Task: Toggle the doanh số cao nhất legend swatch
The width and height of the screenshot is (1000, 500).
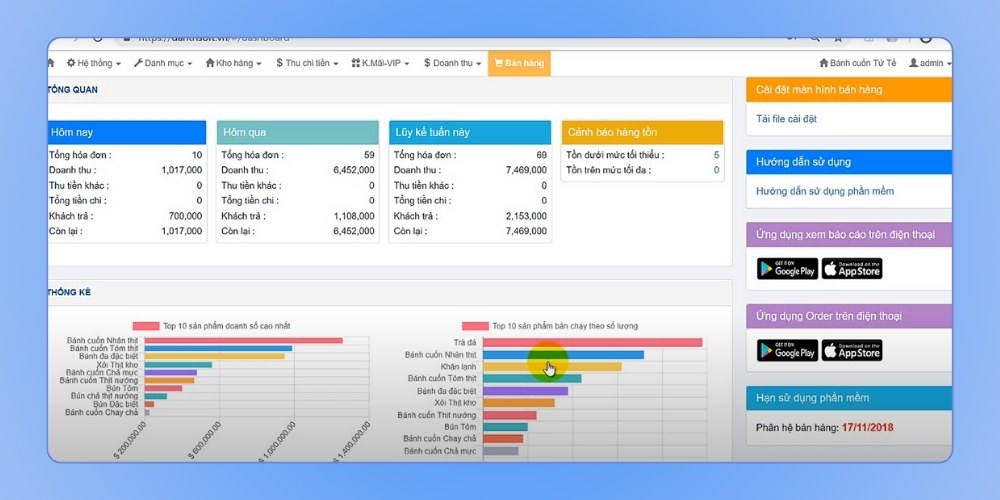Action: click(x=146, y=326)
